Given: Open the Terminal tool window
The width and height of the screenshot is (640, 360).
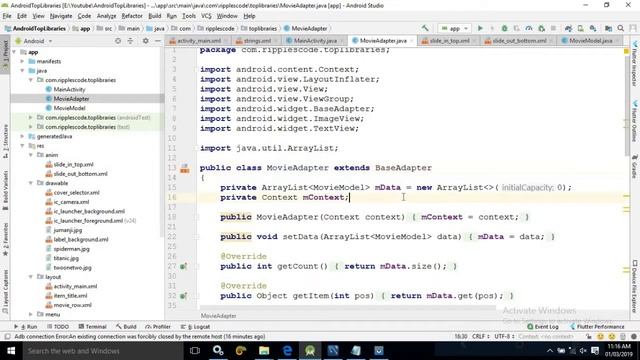Looking at the screenshot, I should coord(92,327).
